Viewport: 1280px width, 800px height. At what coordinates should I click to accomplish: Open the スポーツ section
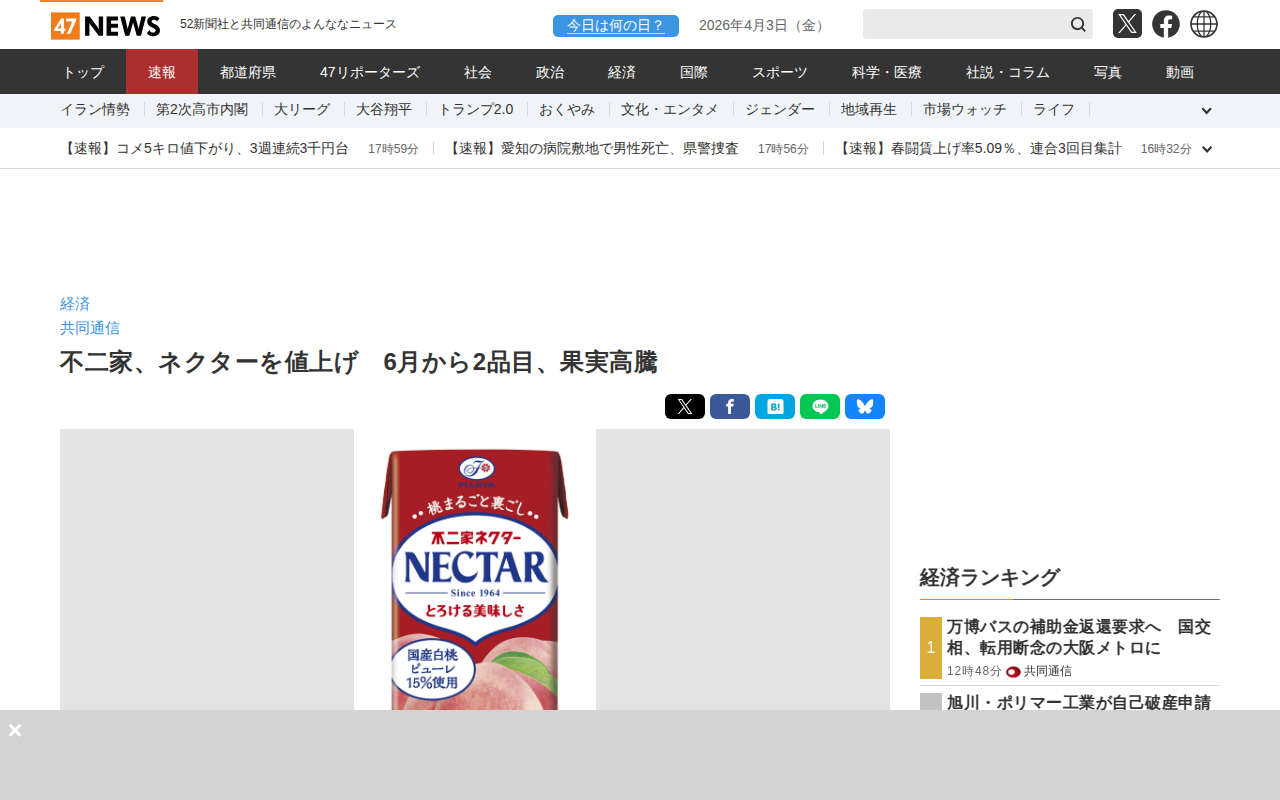[x=780, y=72]
